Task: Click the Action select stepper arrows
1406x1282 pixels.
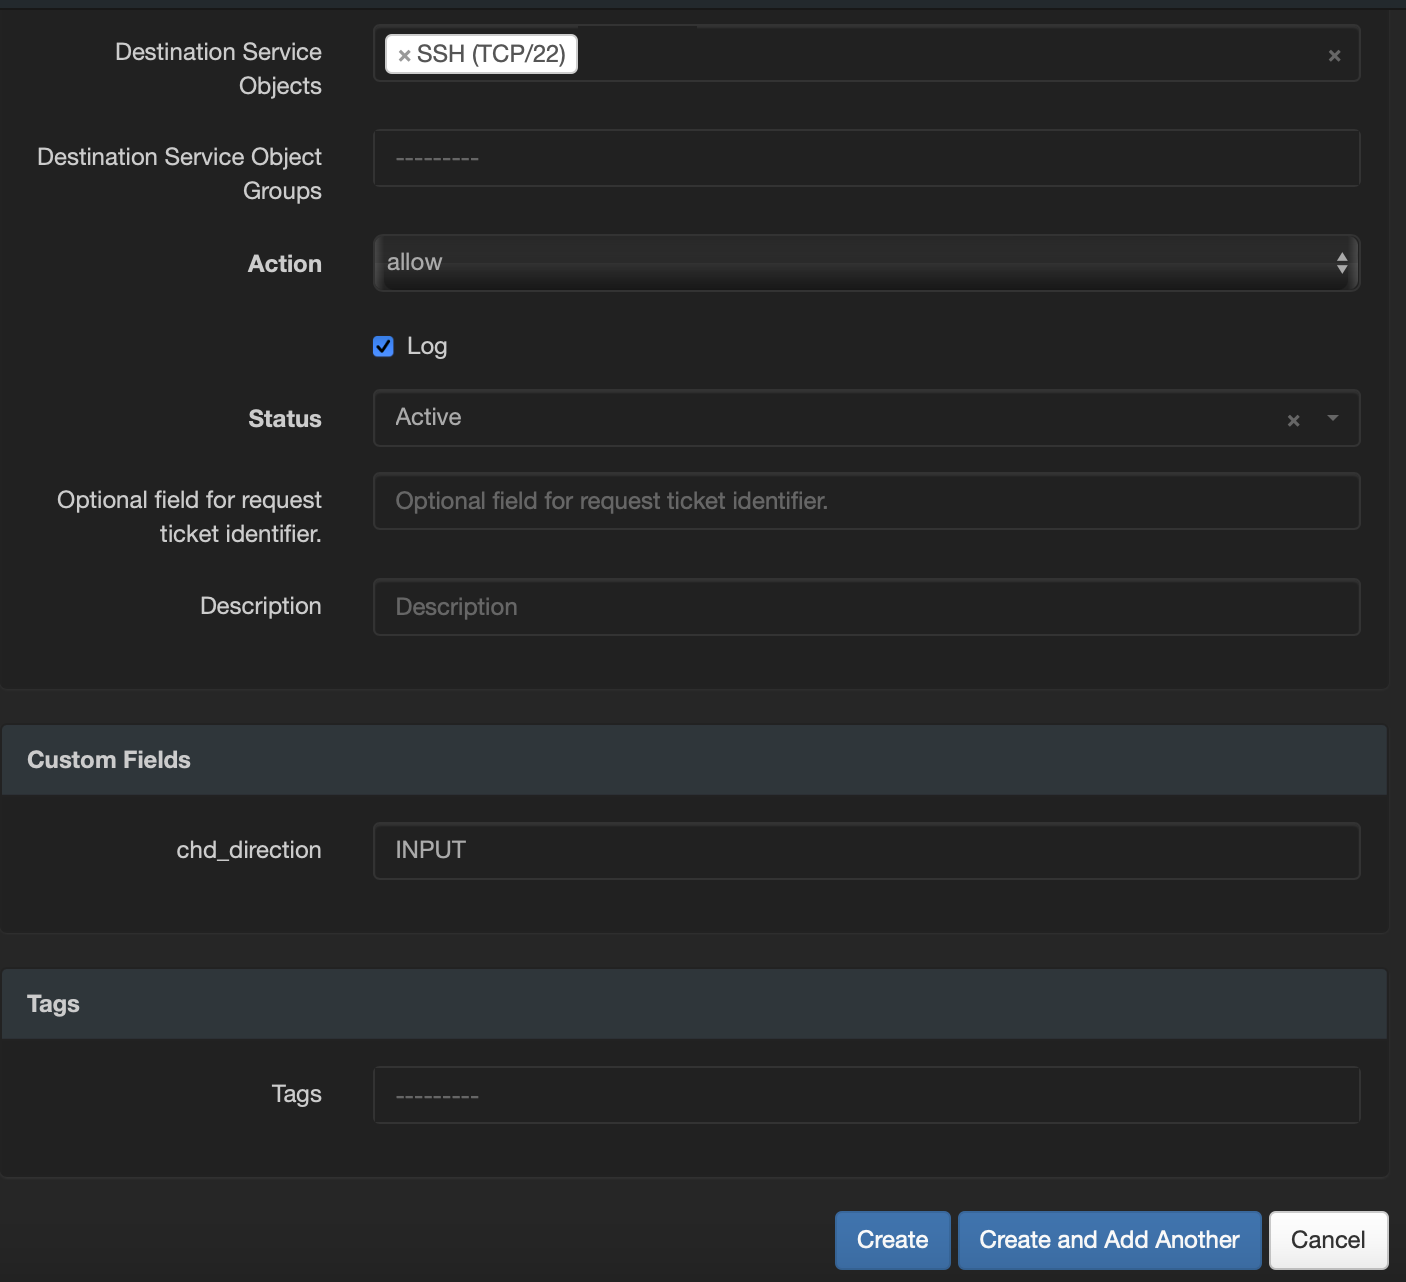Action: (1343, 263)
